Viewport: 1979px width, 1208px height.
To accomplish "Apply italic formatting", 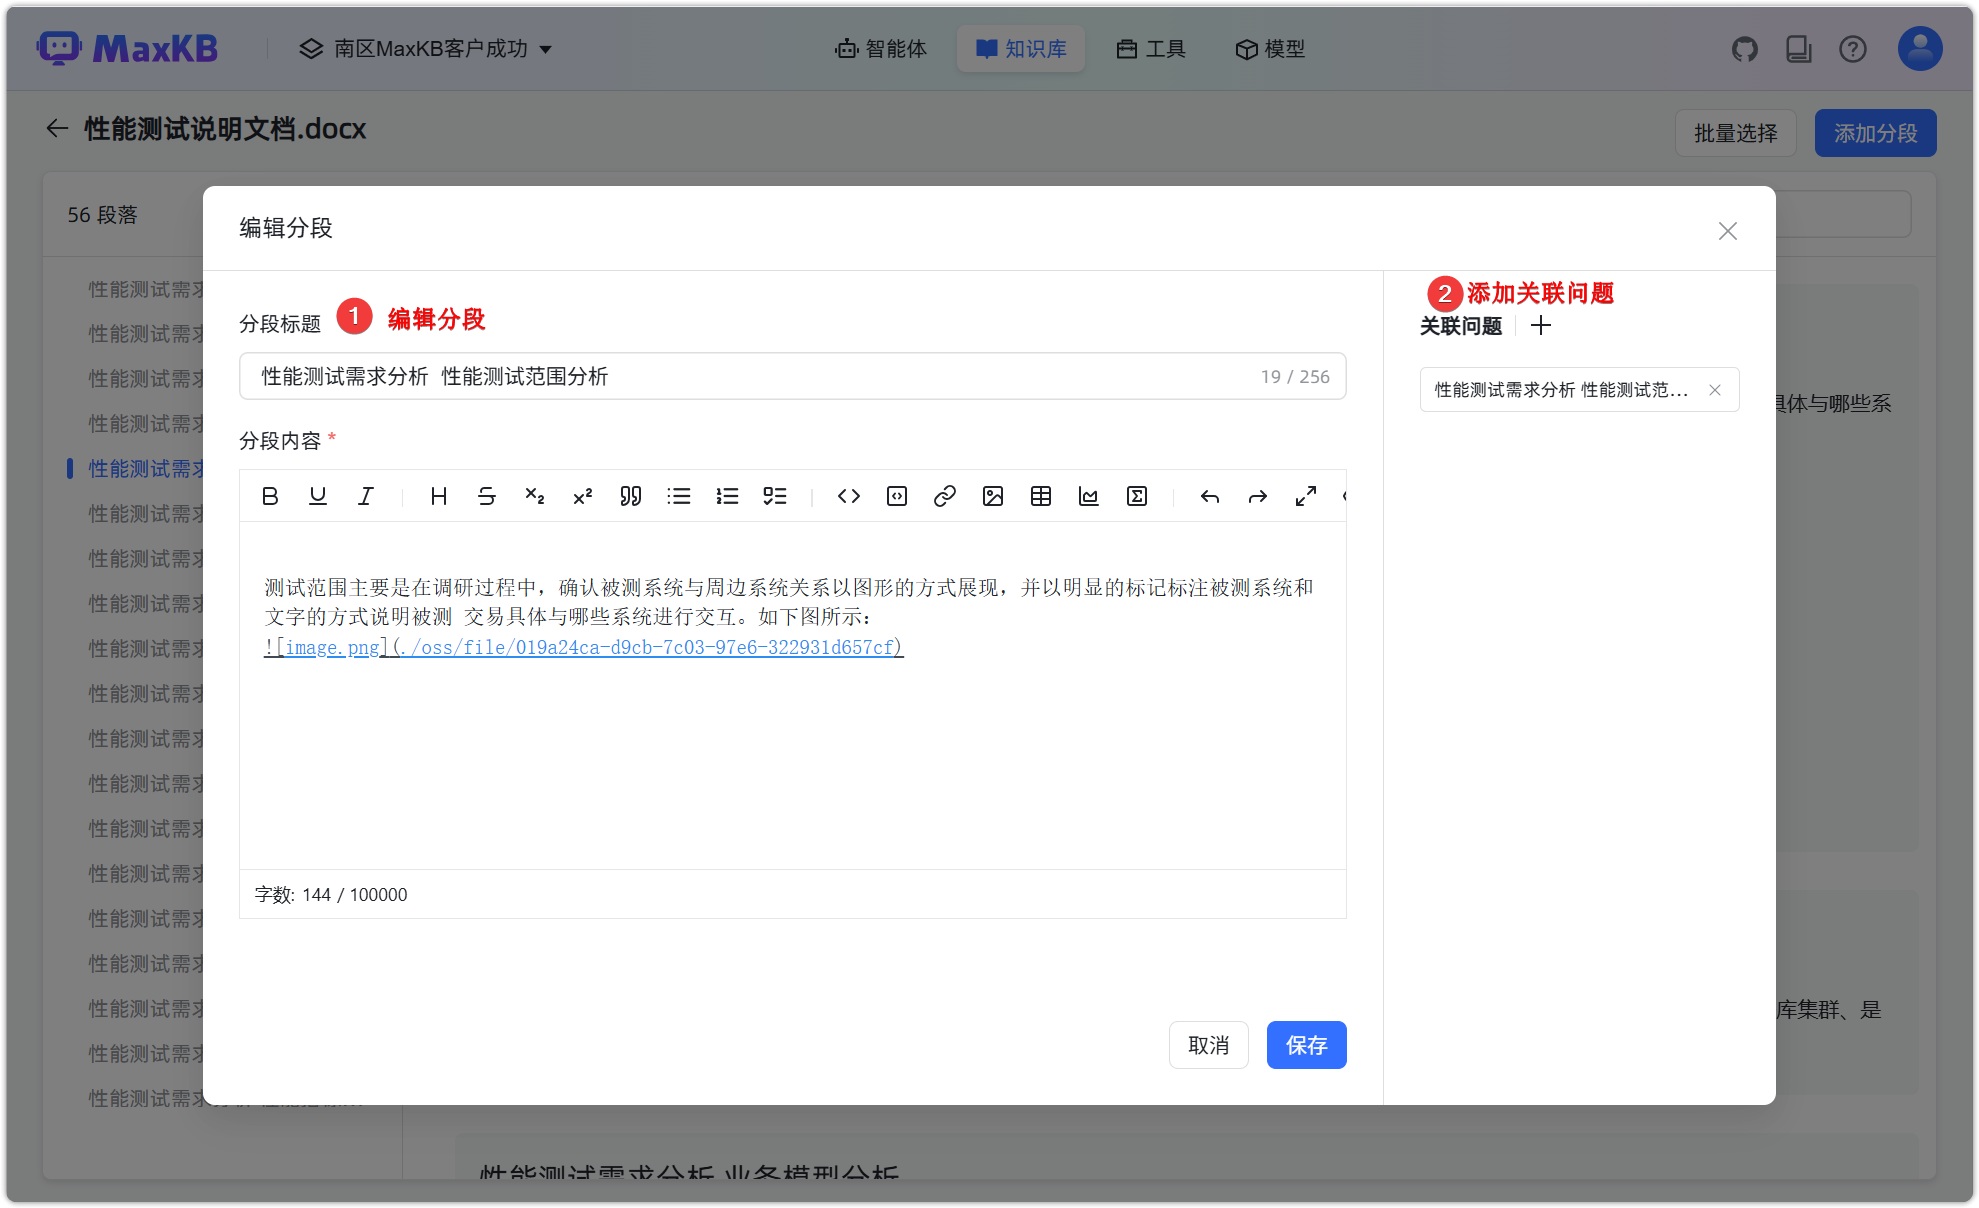I will (x=366, y=496).
